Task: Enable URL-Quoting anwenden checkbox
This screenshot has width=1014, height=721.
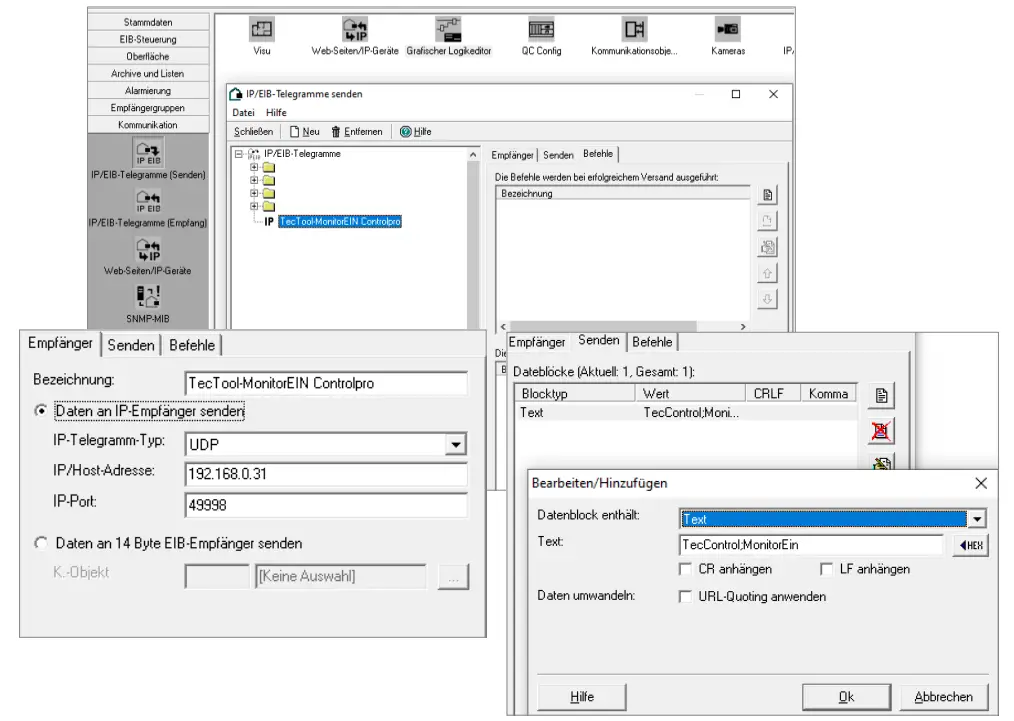Action: point(685,596)
